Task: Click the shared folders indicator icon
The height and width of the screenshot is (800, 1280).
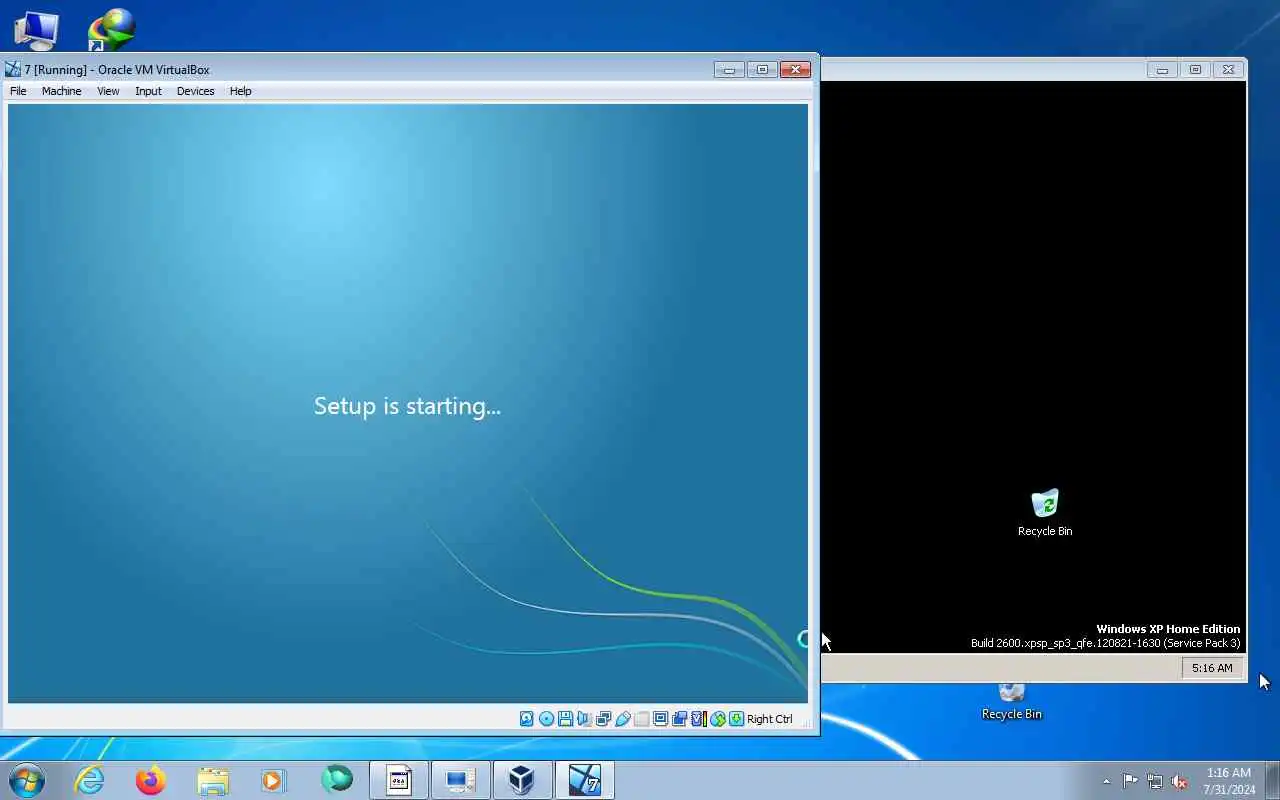Action: coord(642,719)
